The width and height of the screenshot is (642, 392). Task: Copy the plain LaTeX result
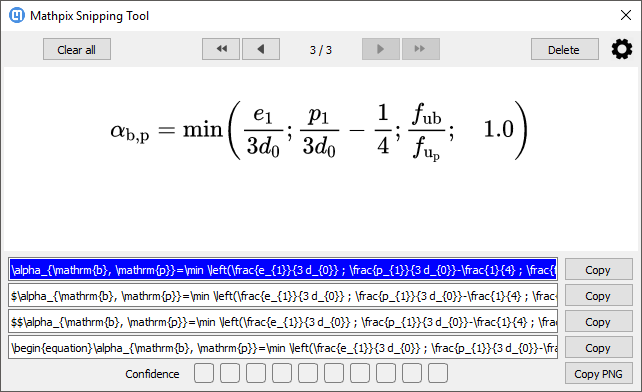coord(599,270)
